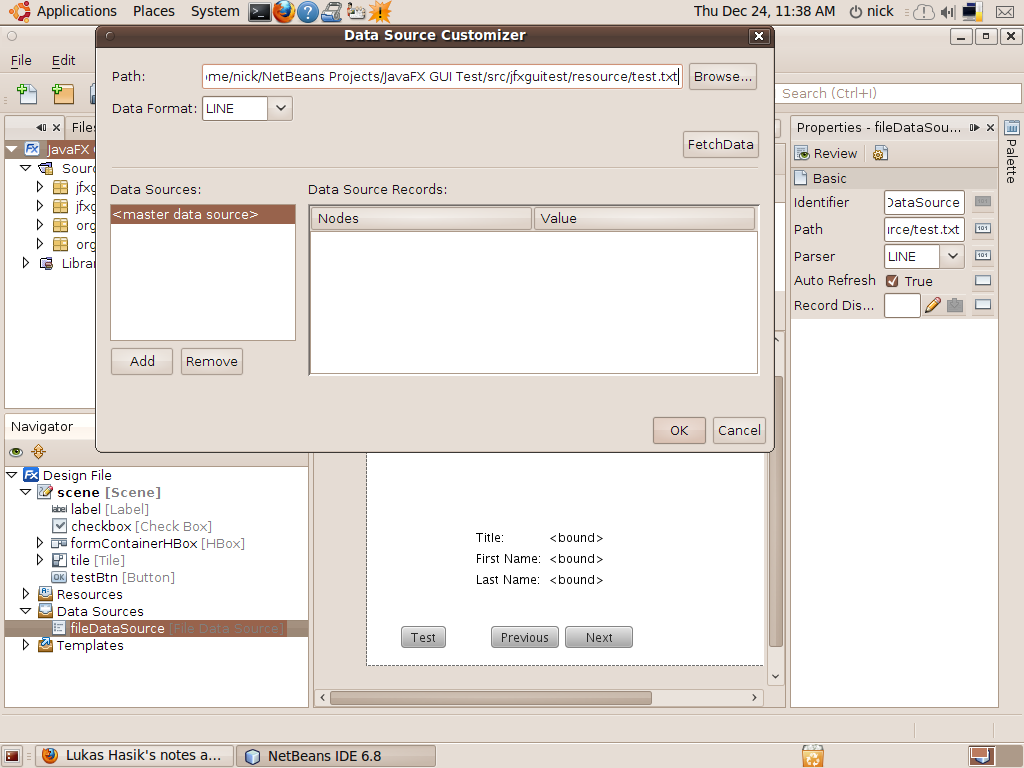Expand the tile node in Navigator
The image size is (1024, 768).
pyautogui.click(x=40, y=560)
